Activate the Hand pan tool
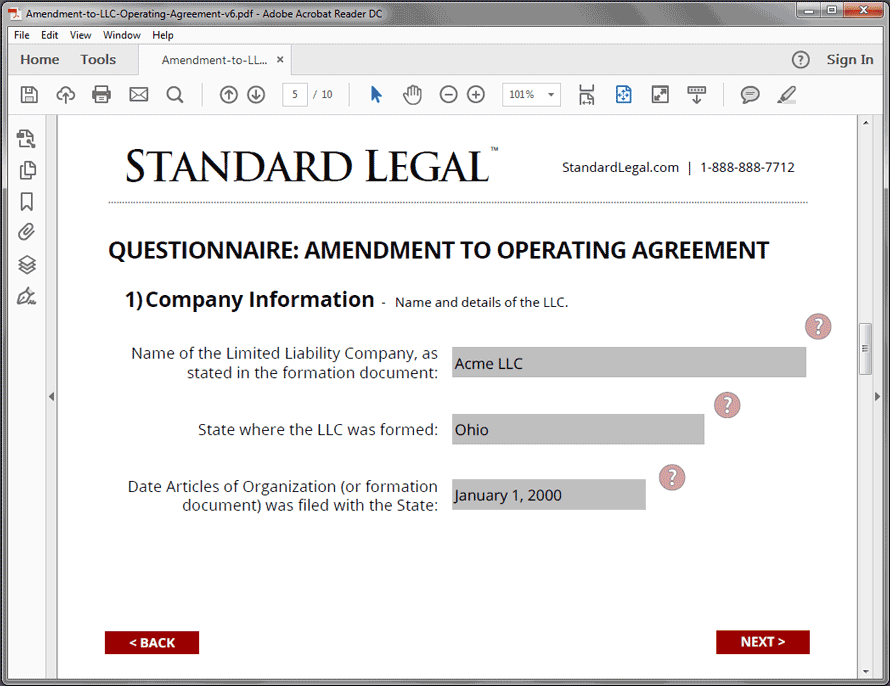 [412, 94]
